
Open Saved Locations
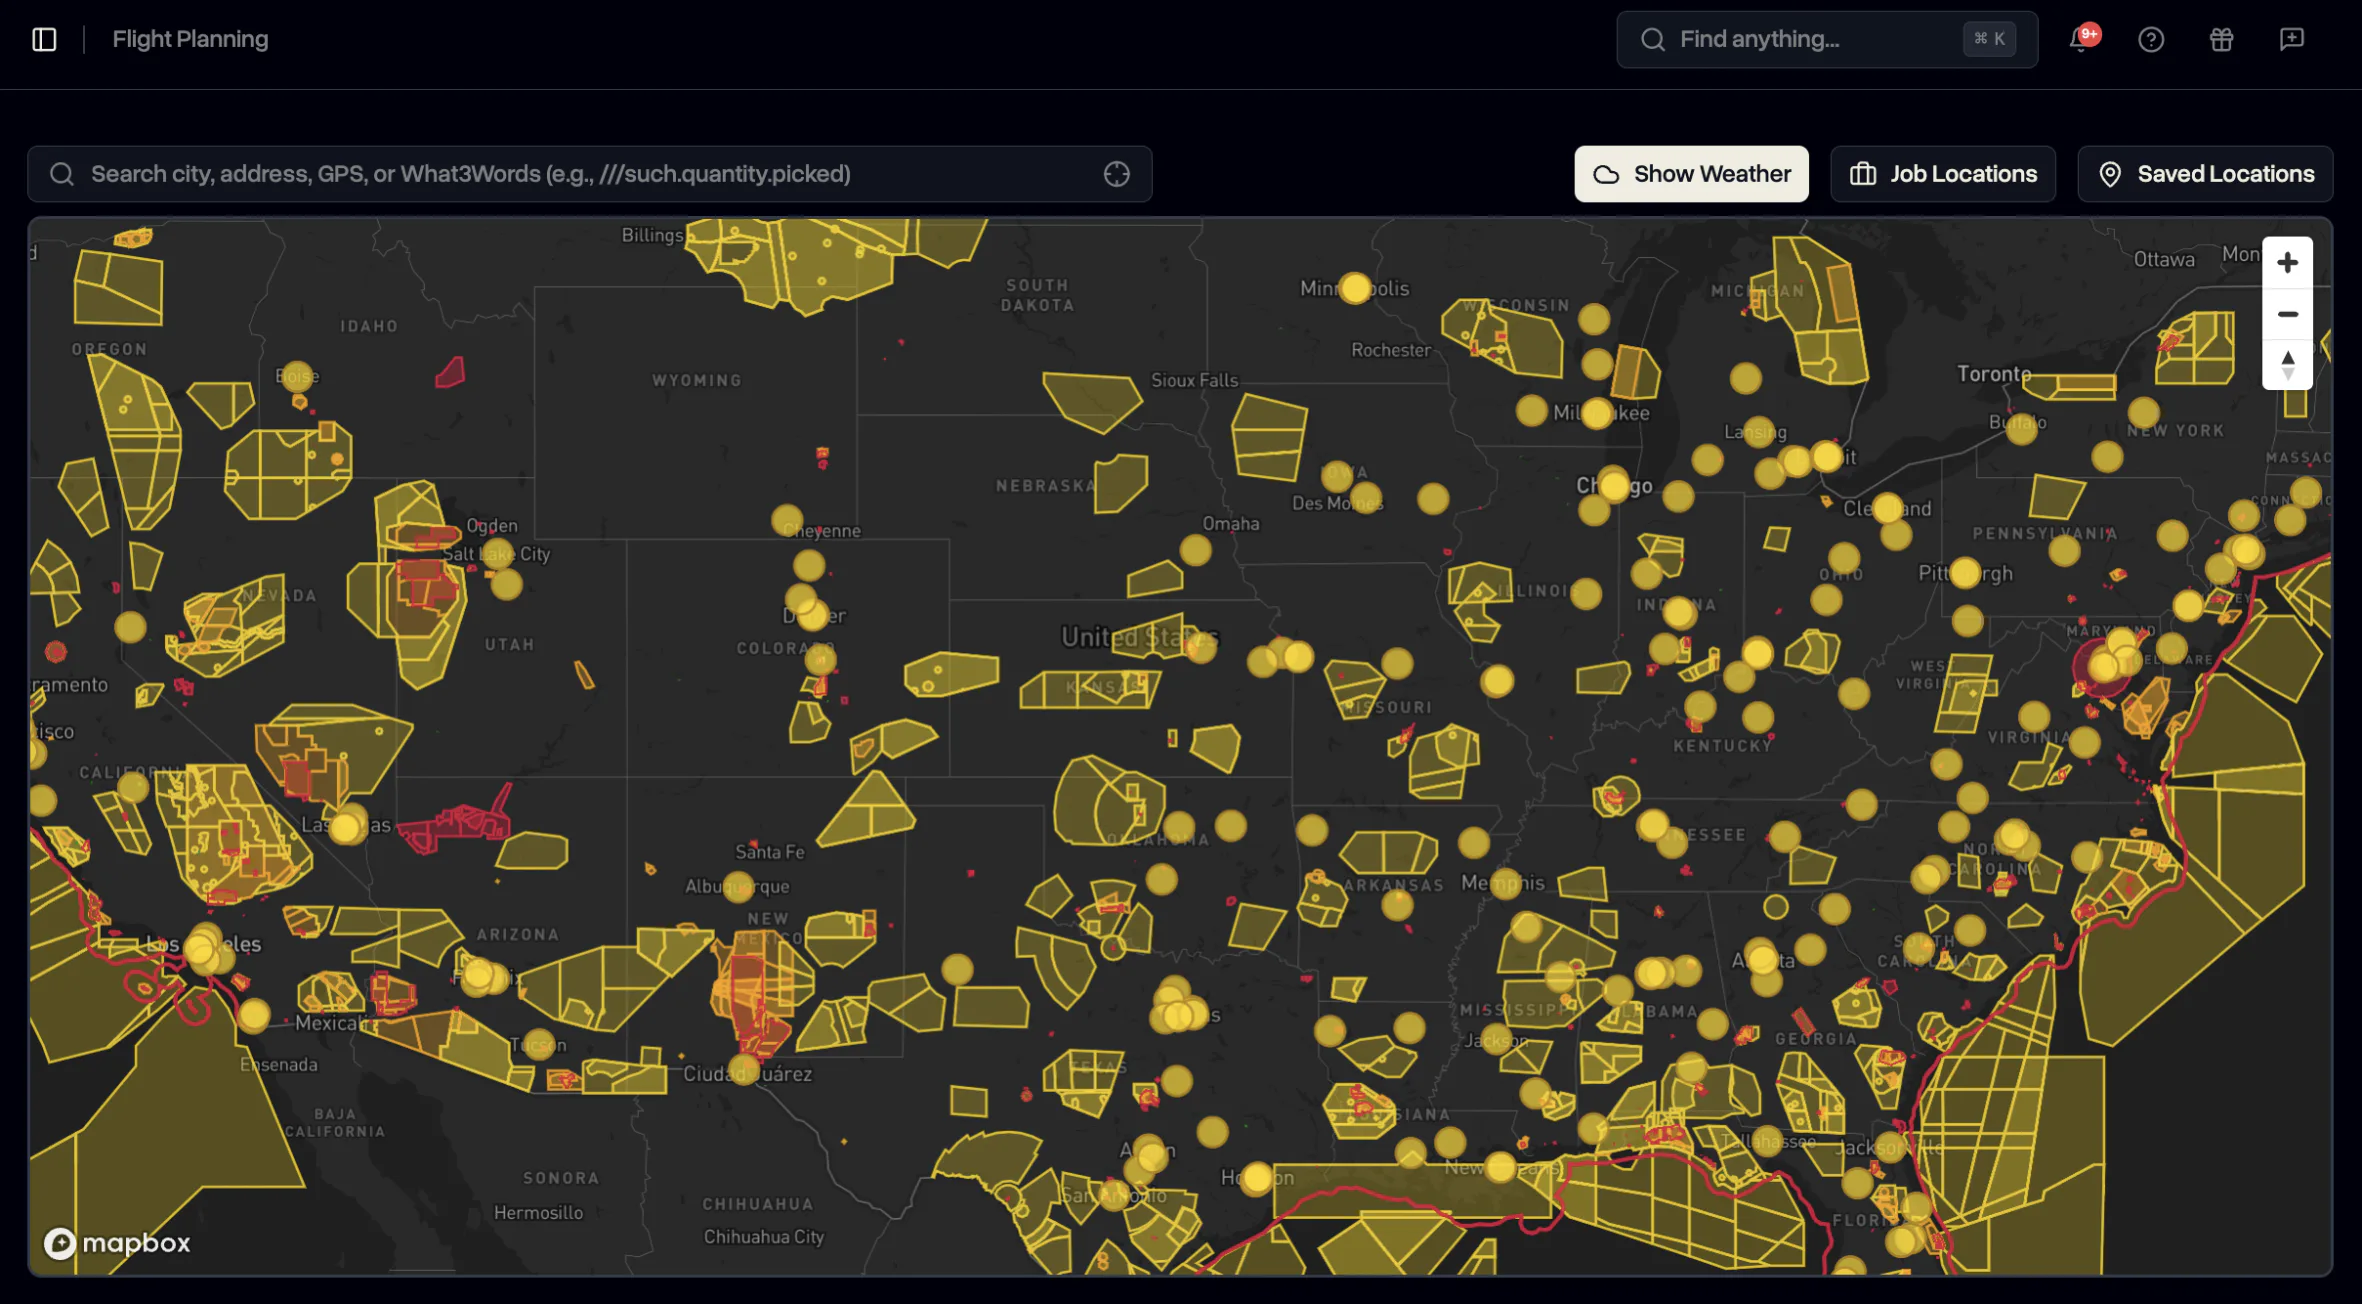coord(2205,174)
